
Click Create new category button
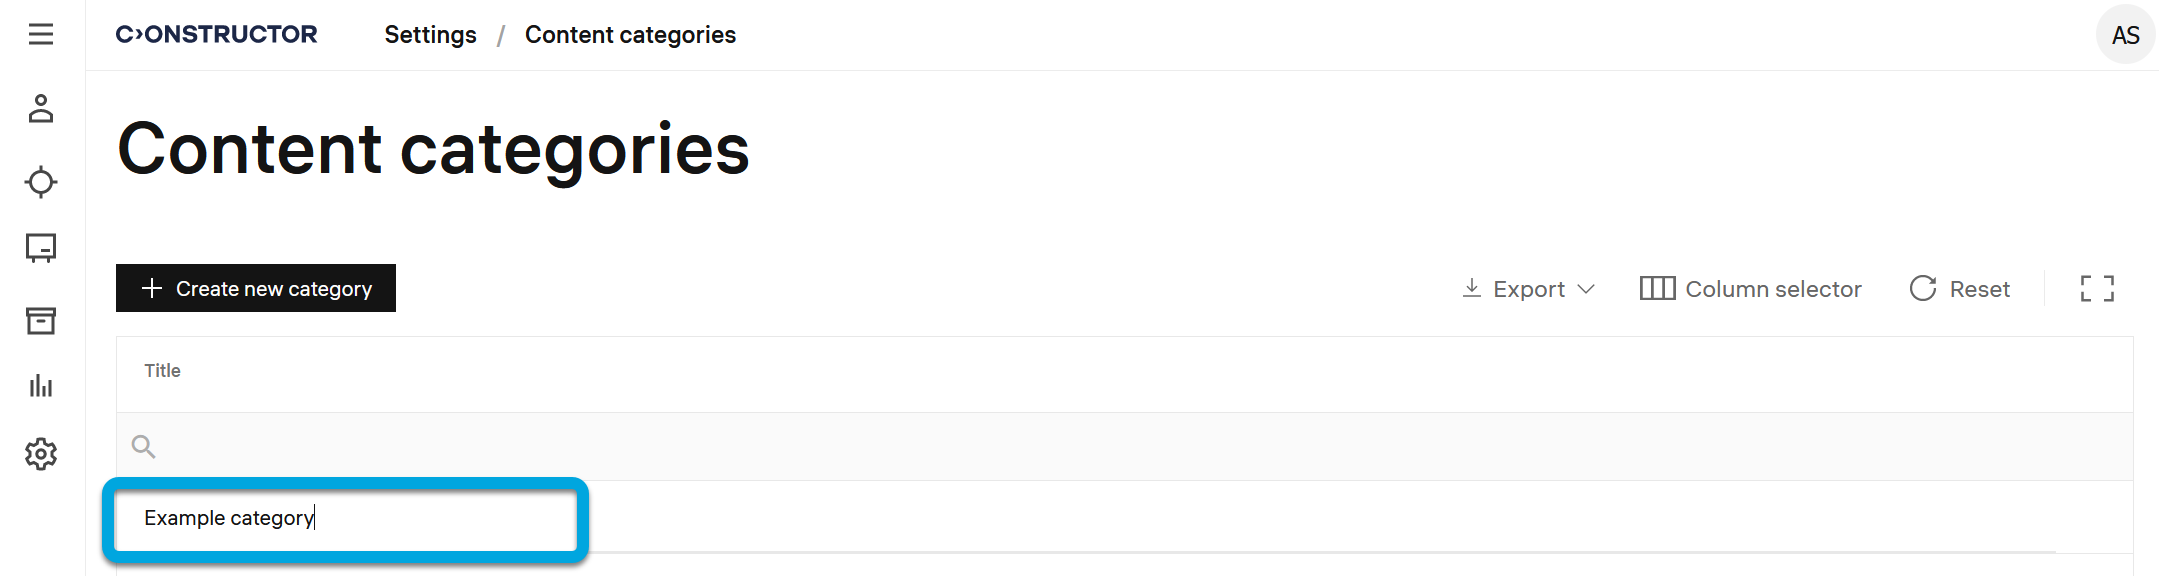tap(256, 289)
